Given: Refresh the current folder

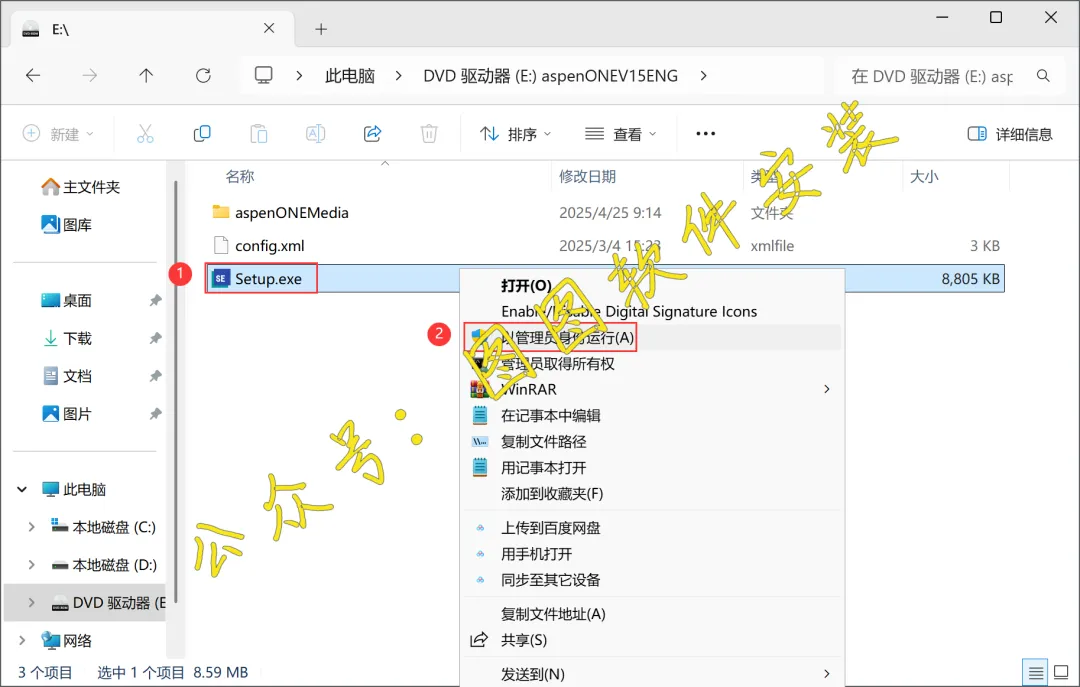Looking at the screenshot, I should [x=203, y=76].
